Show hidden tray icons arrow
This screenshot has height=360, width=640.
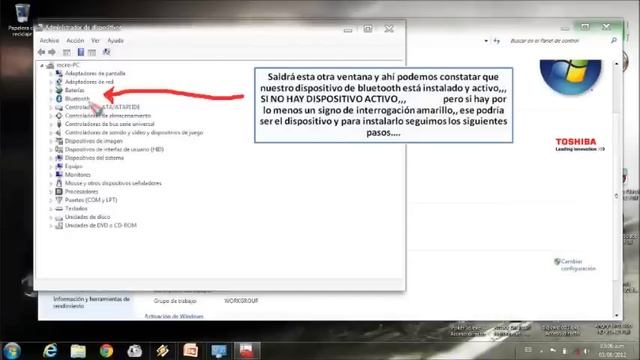(x=541, y=351)
